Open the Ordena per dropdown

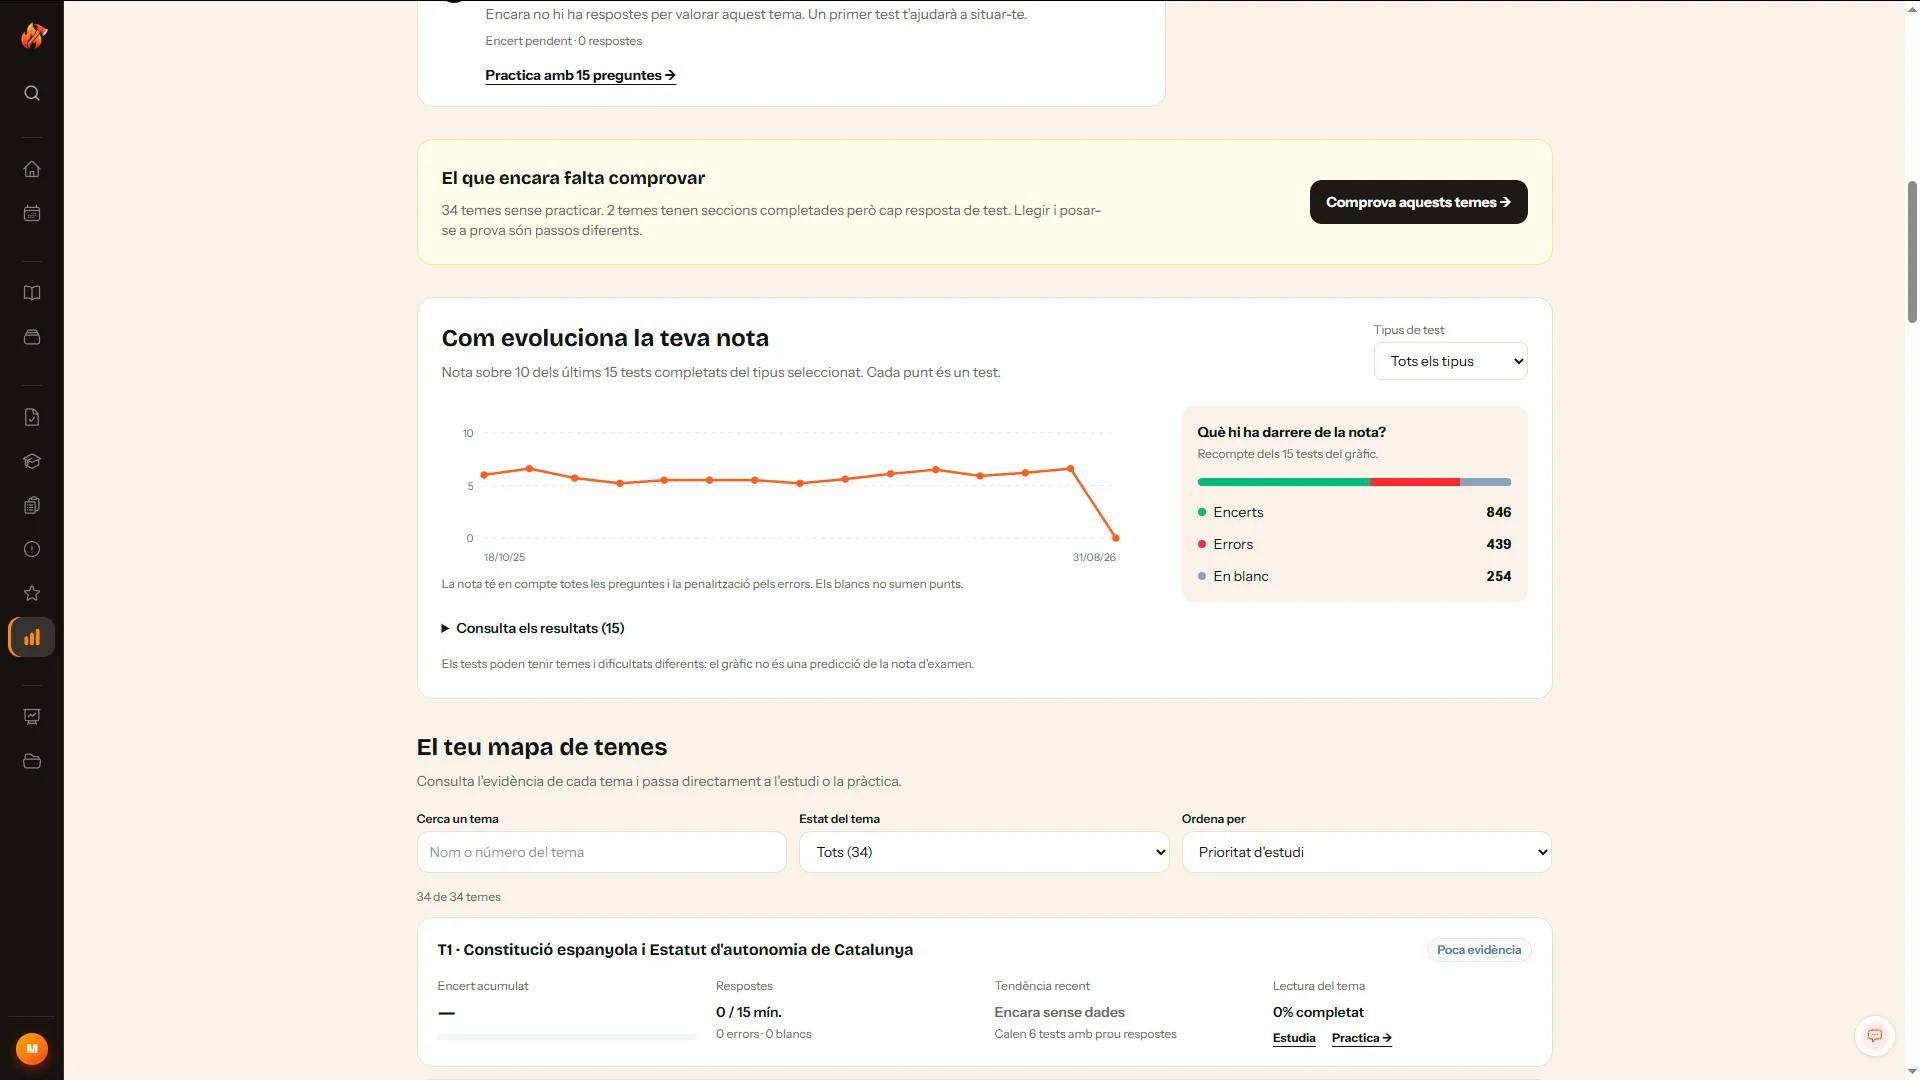[1366, 852]
